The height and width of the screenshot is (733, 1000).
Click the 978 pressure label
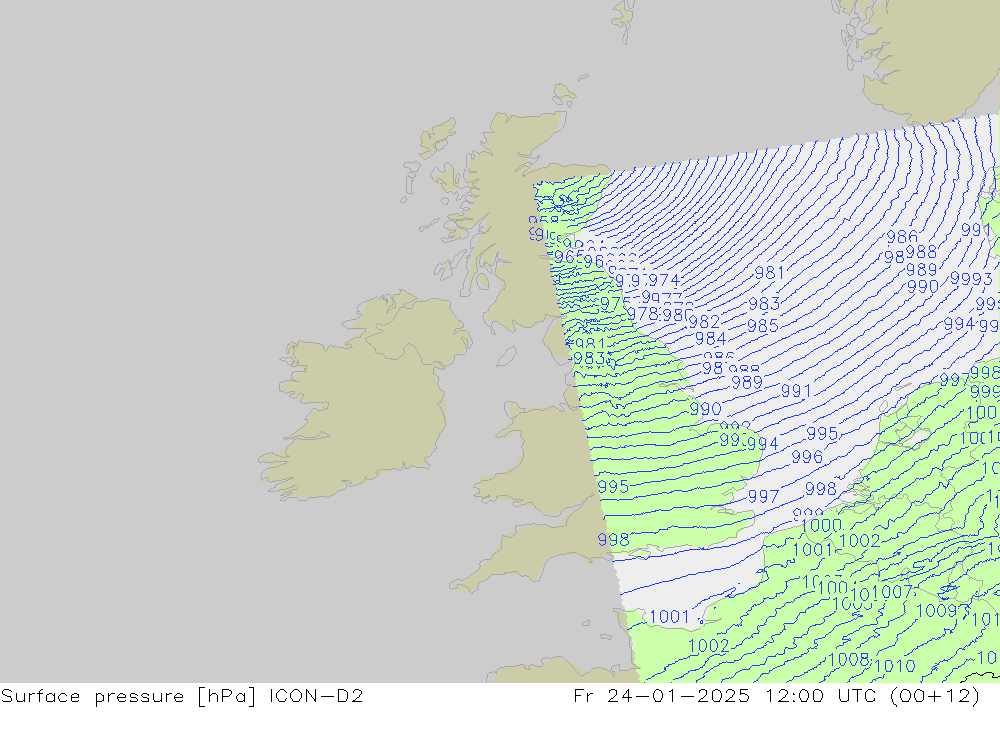pos(643,314)
